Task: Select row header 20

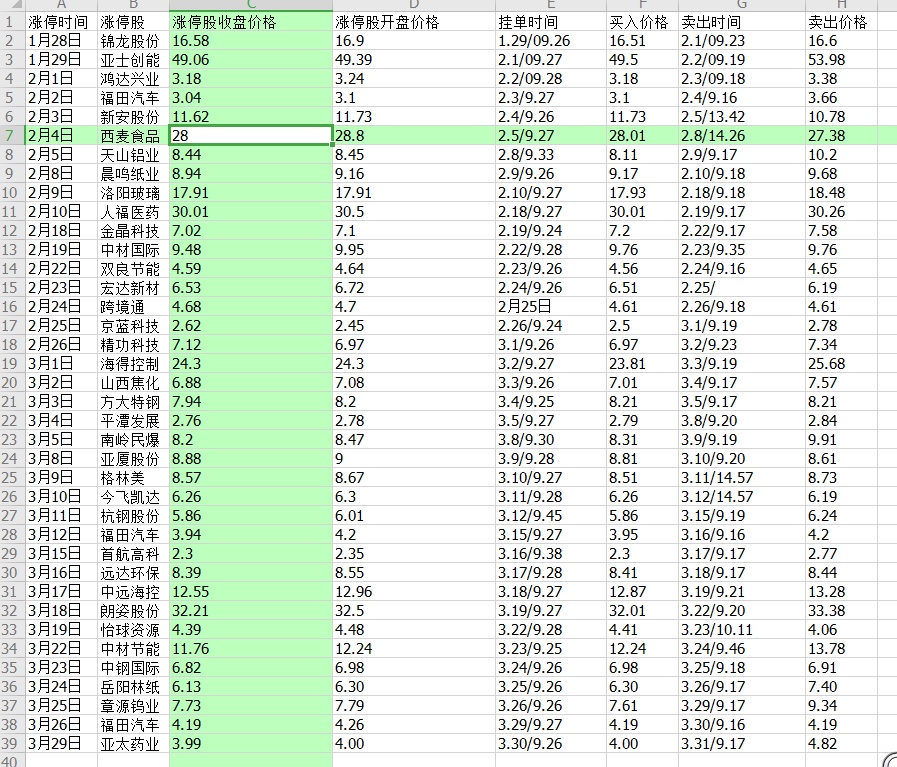Action: click(x=11, y=382)
